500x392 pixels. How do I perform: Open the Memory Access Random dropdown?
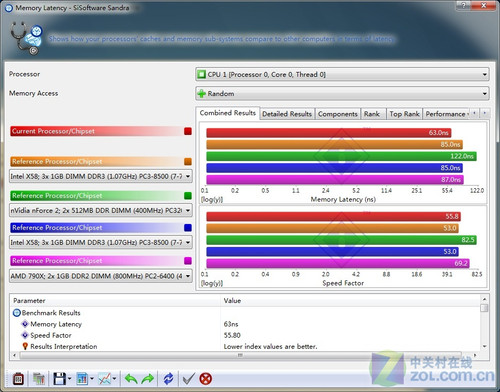pos(342,93)
